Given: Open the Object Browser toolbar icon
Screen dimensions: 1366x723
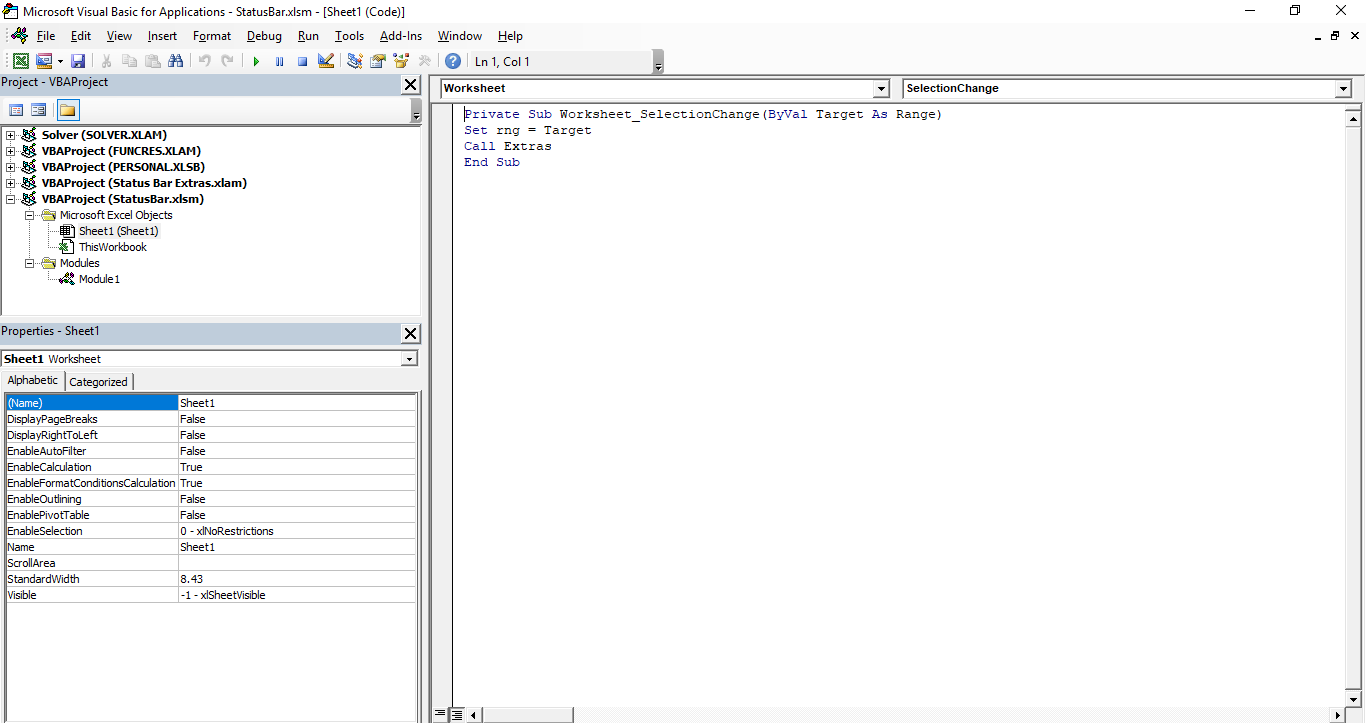Looking at the screenshot, I should click(x=401, y=61).
